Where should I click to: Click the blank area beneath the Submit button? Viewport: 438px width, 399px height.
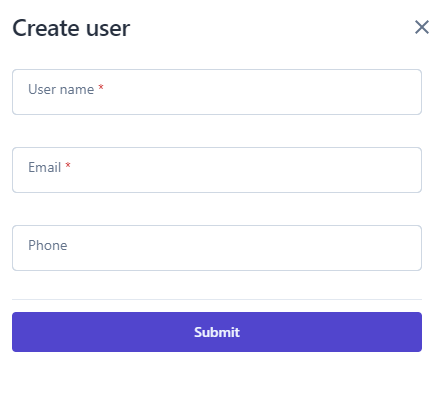coord(217,375)
